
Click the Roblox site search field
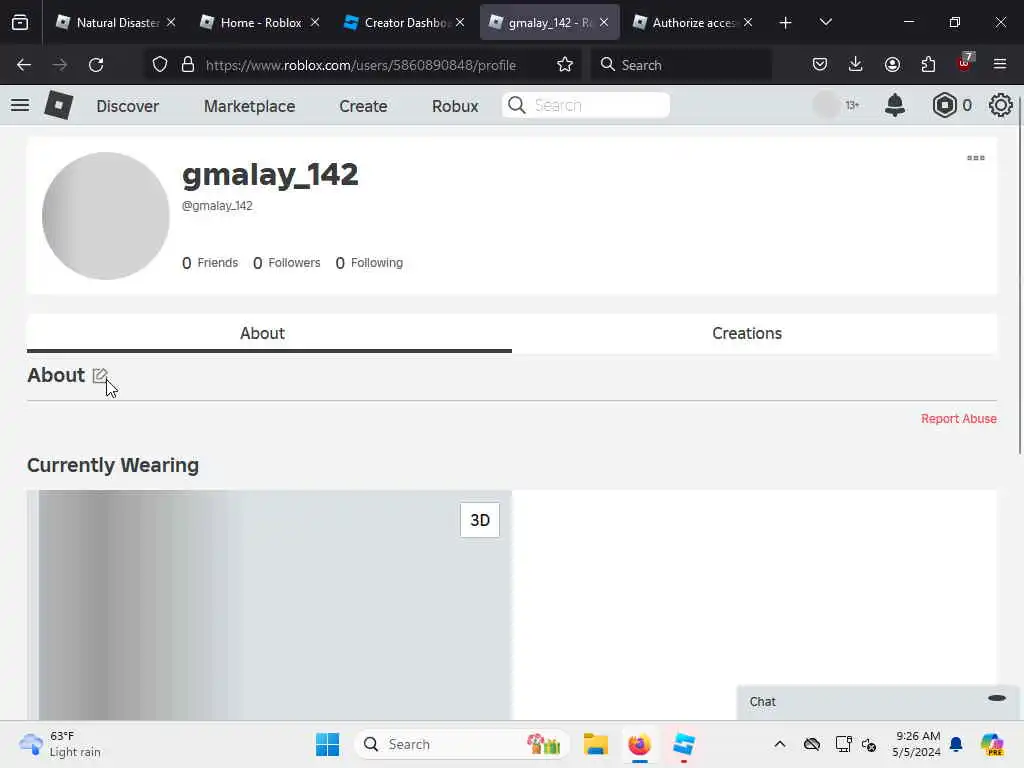(x=586, y=105)
